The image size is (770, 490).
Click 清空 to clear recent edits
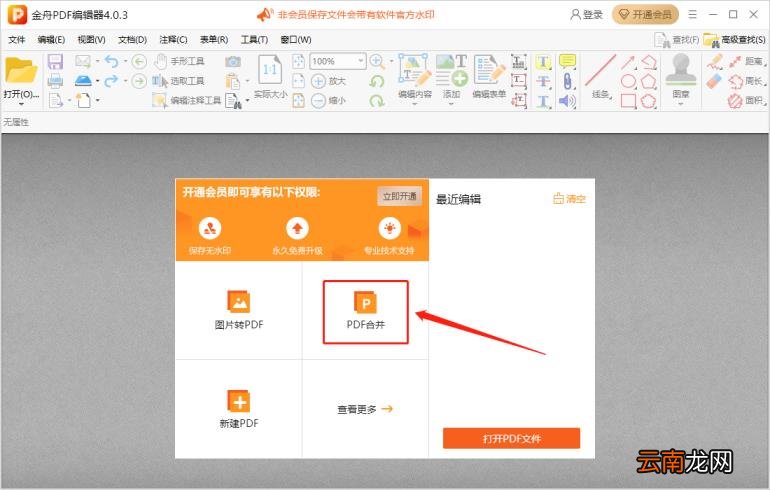pos(570,199)
